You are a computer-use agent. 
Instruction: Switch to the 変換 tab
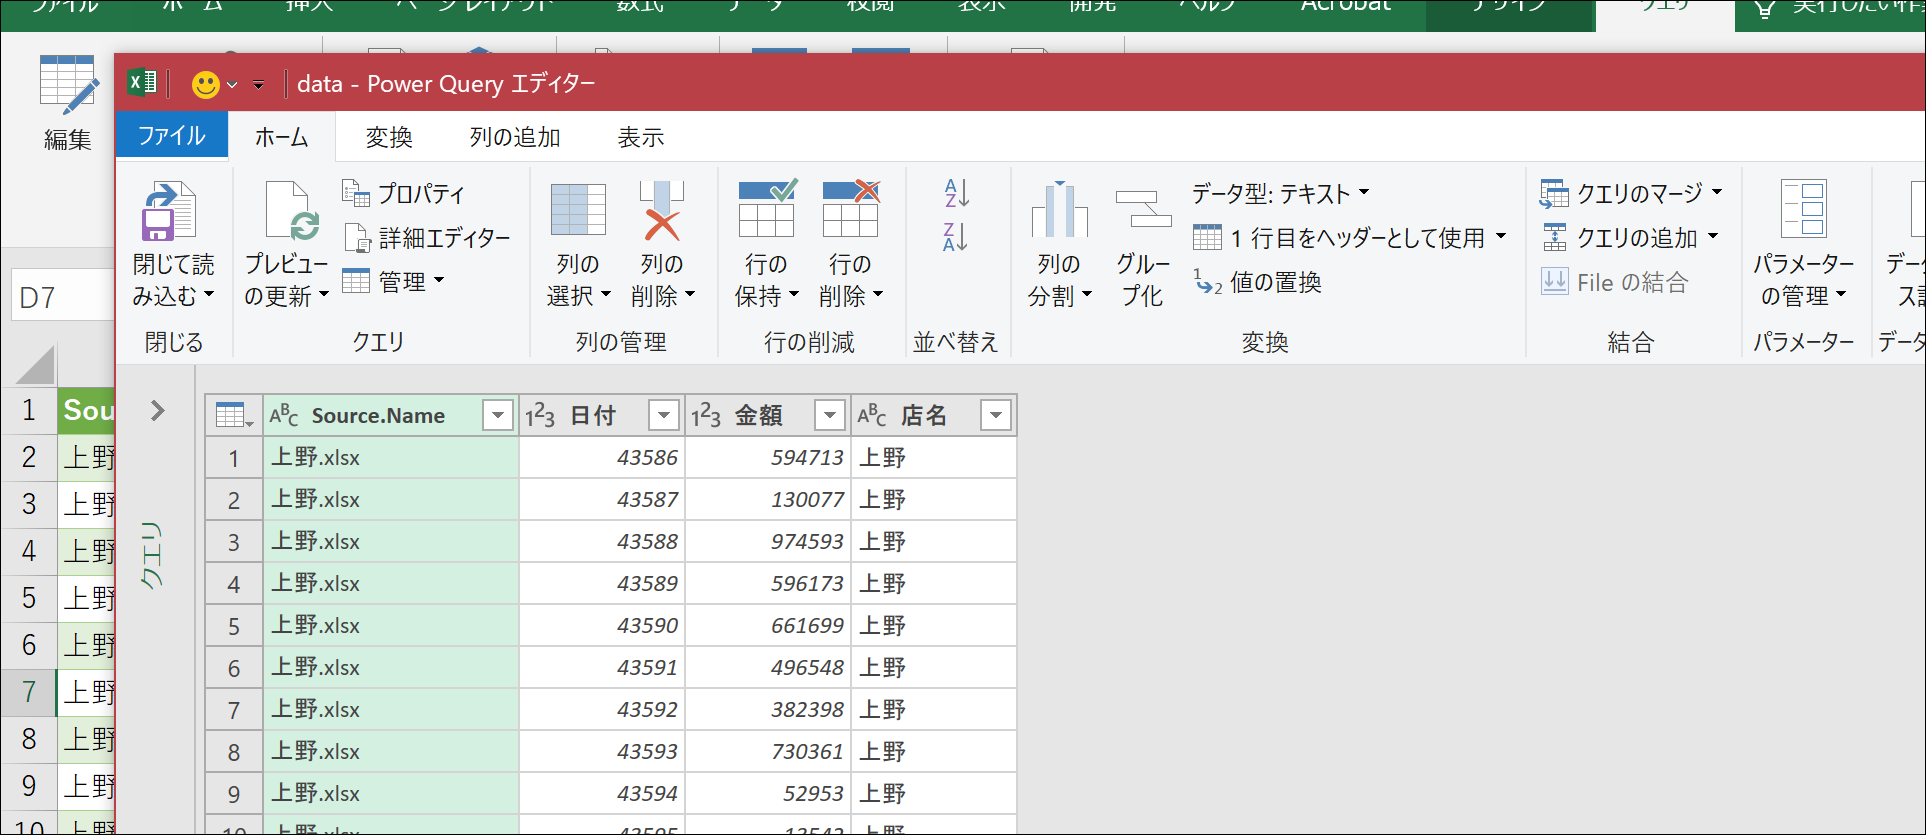tap(389, 137)
